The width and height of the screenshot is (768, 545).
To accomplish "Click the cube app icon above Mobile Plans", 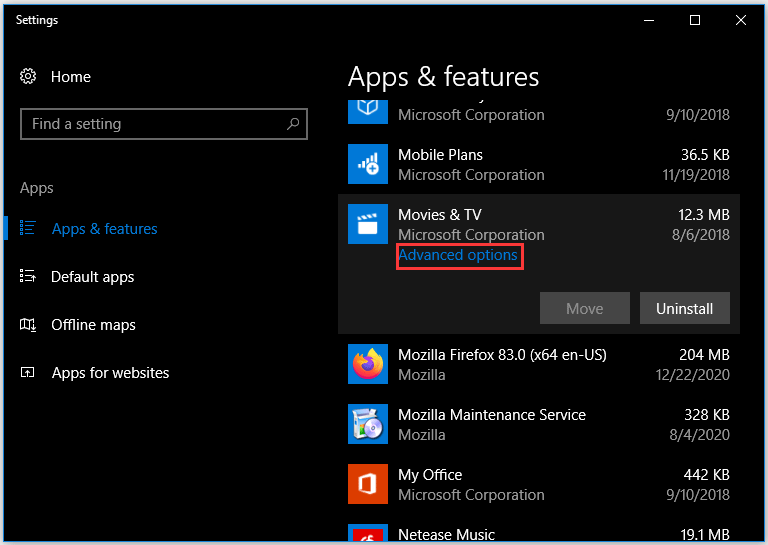I will pyautogui.click(x=368, y=112).
